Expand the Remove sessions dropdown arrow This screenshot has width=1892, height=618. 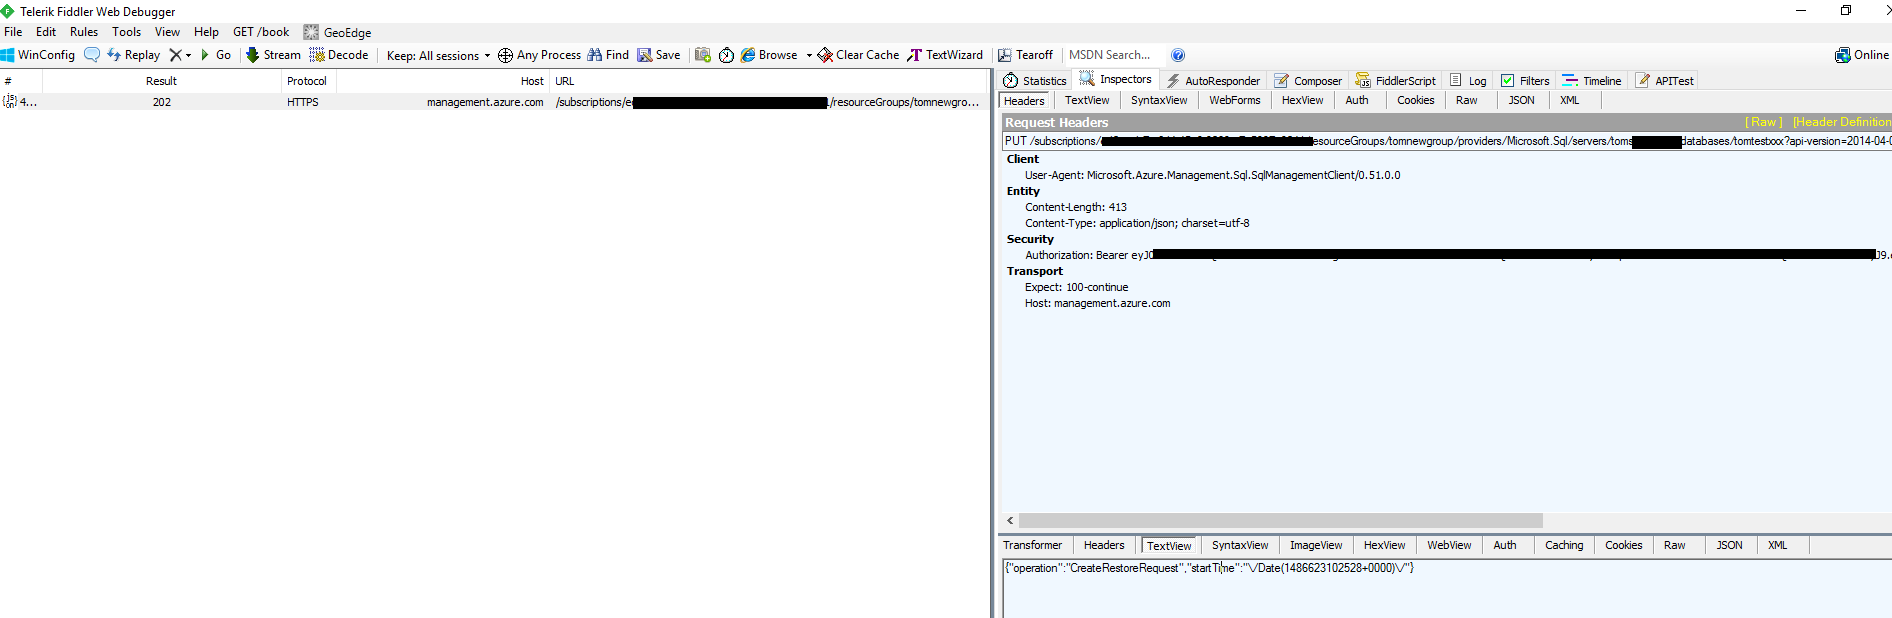coord(188,55)
